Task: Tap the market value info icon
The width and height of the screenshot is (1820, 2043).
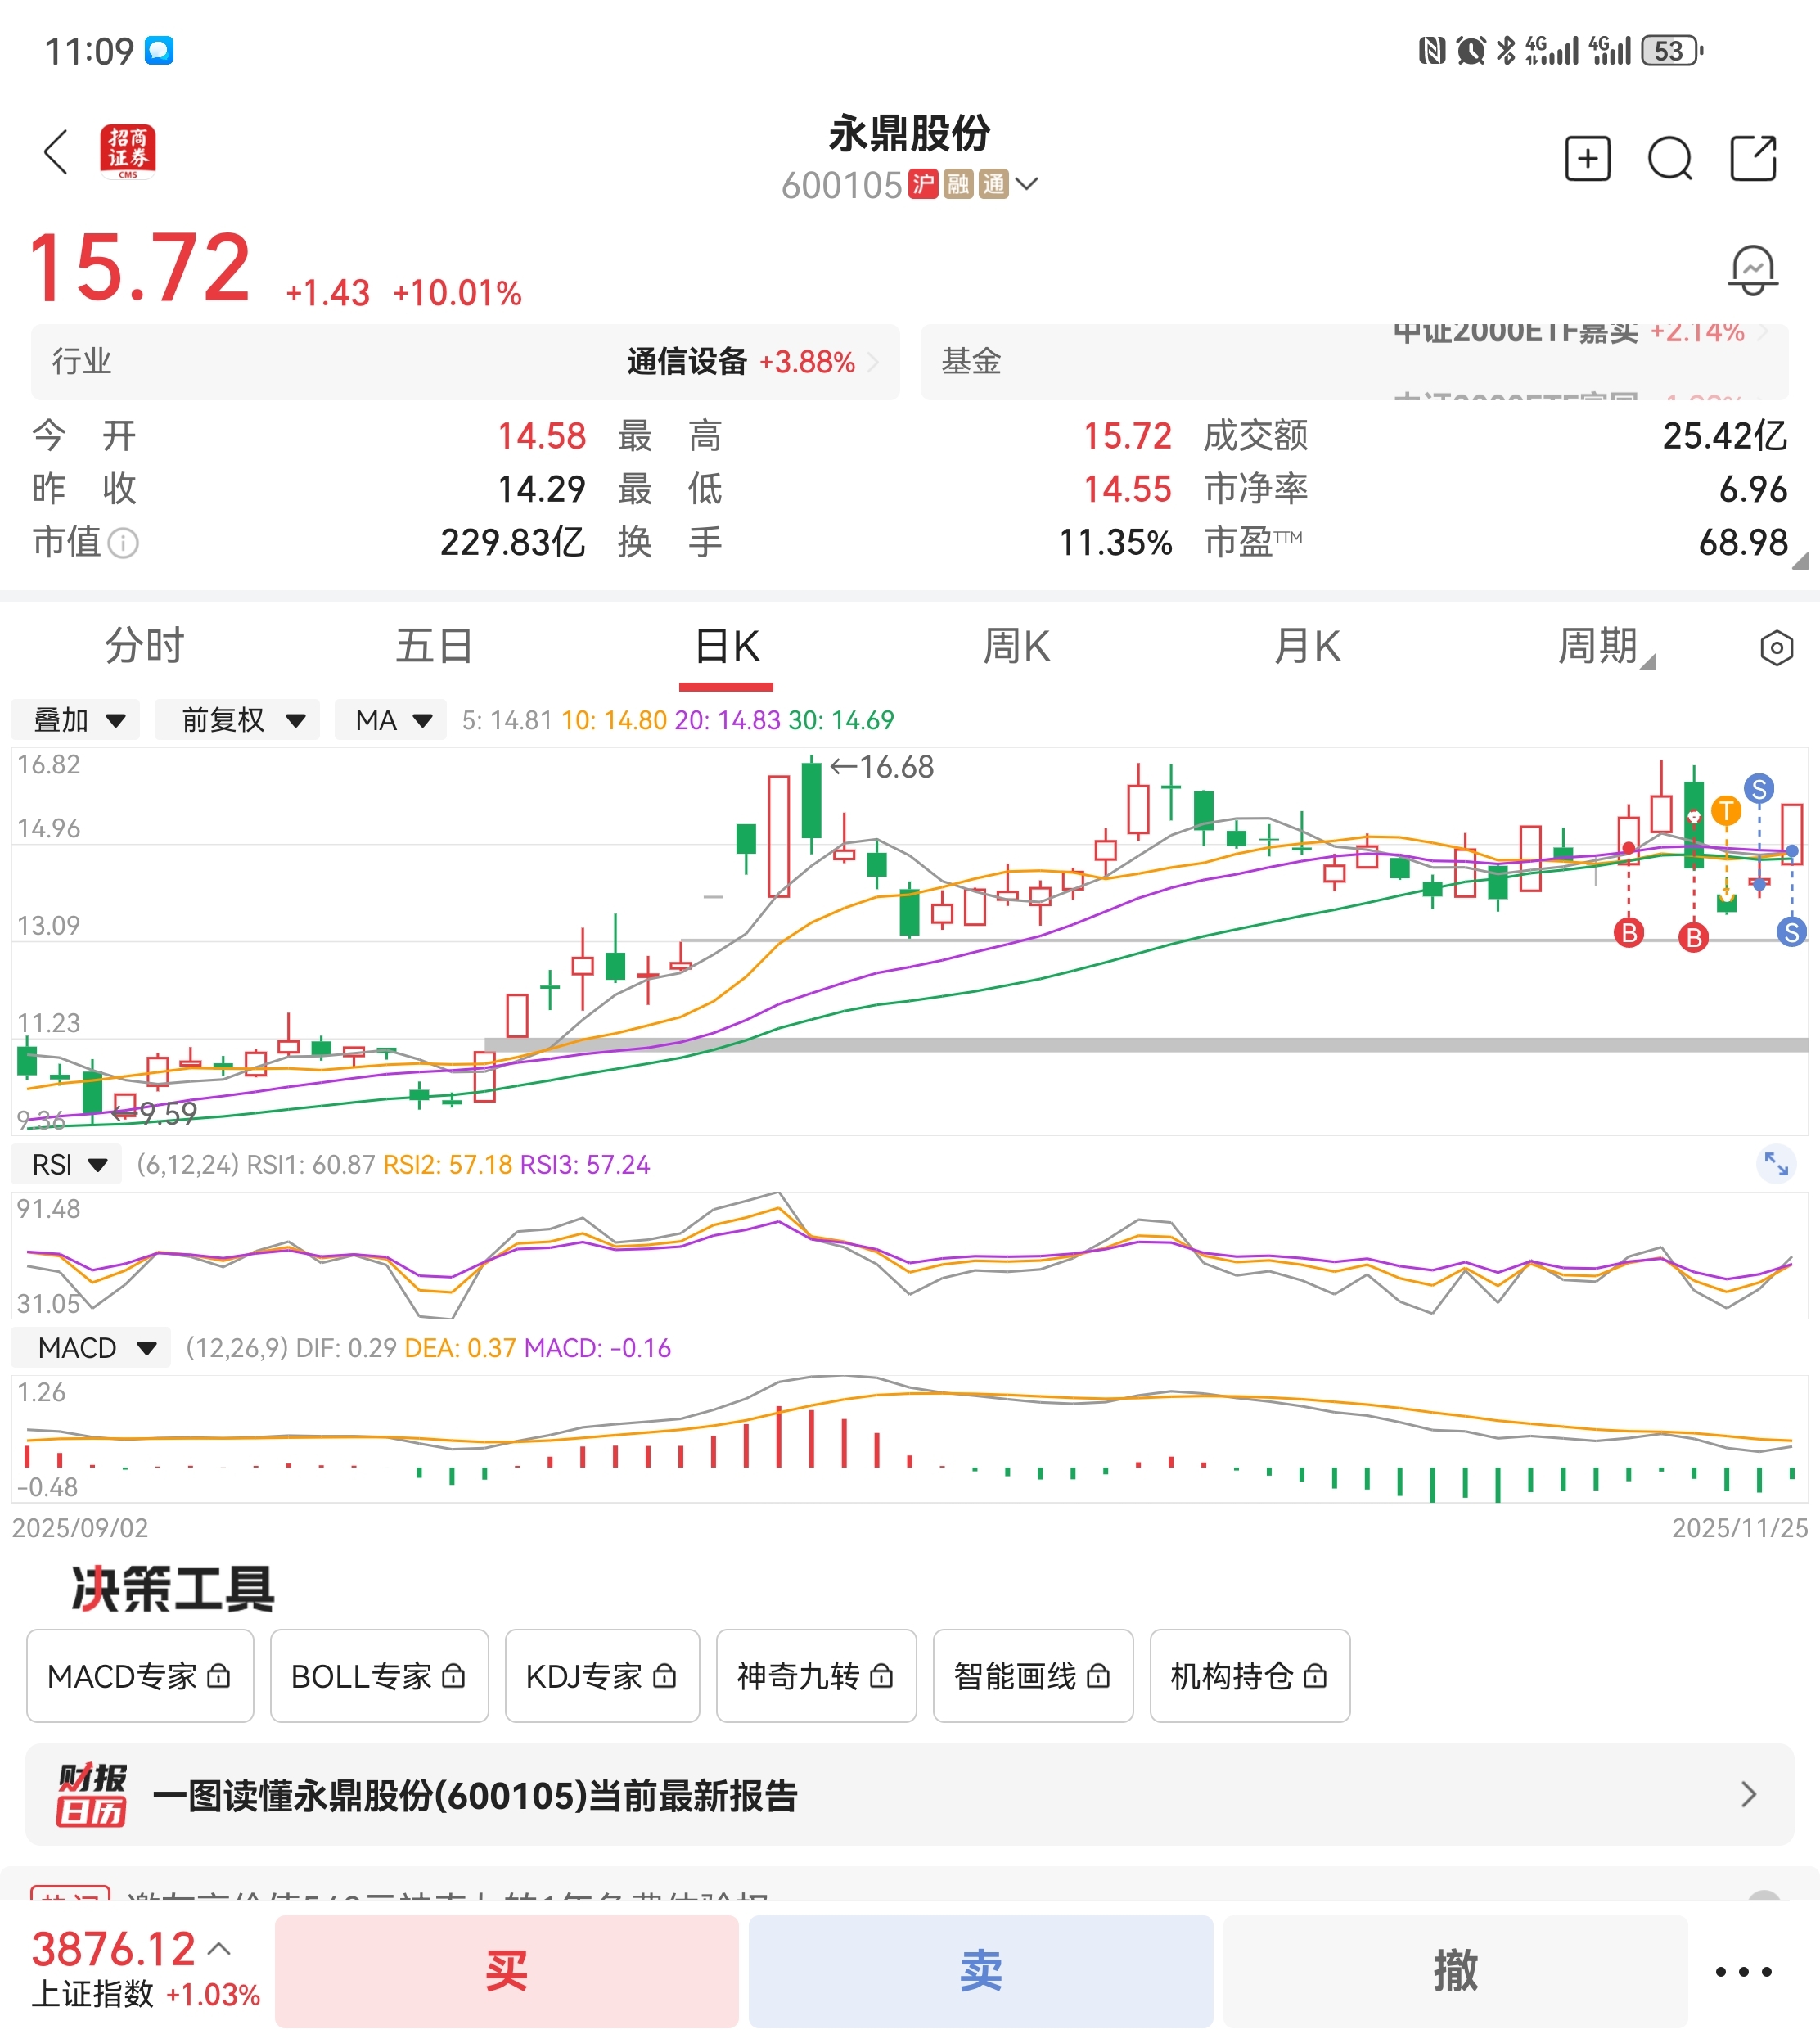Action: coord(123,543)
